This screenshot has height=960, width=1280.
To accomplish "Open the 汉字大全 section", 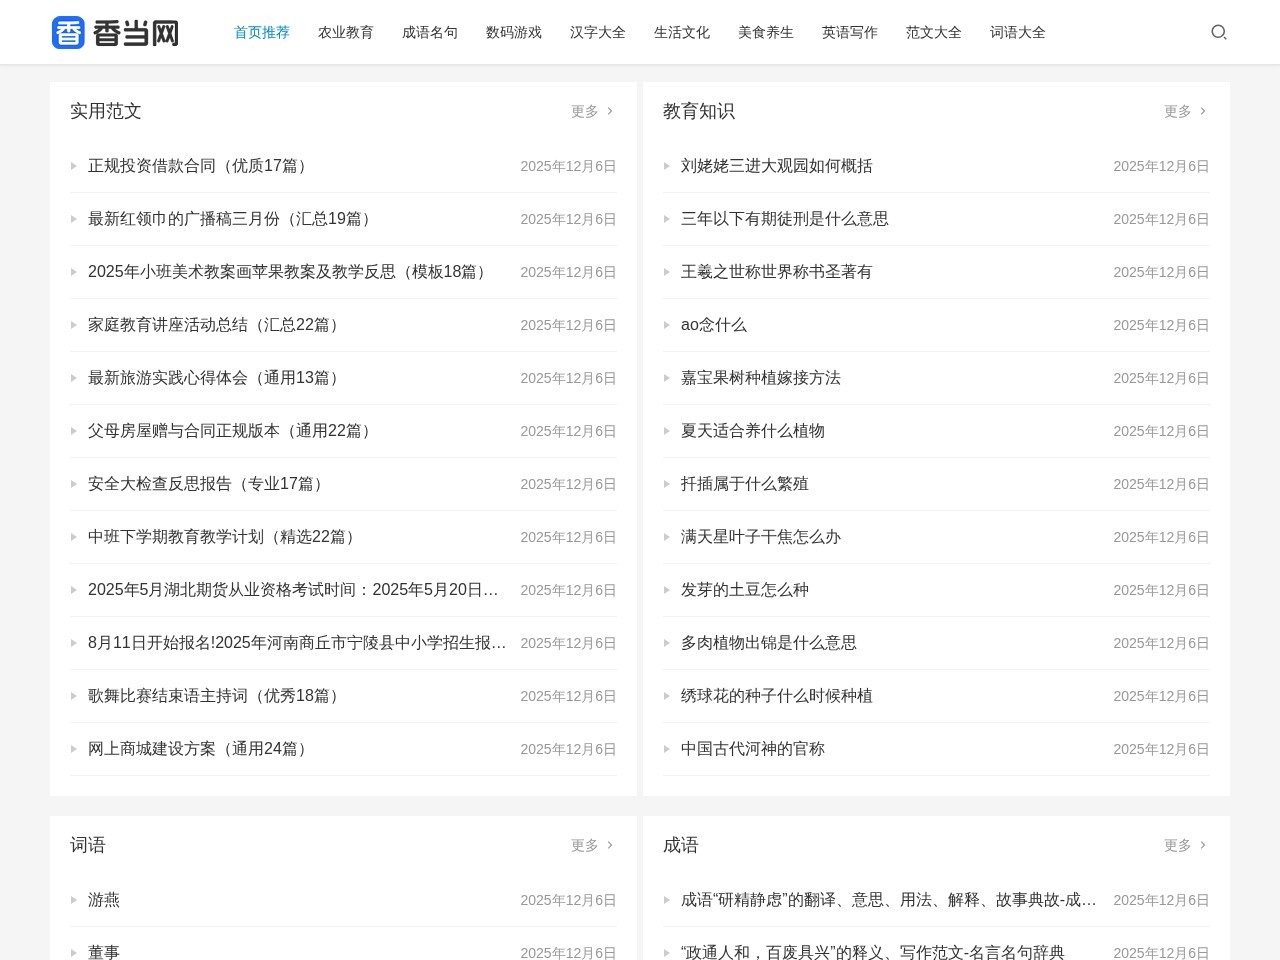I will 597,32.
